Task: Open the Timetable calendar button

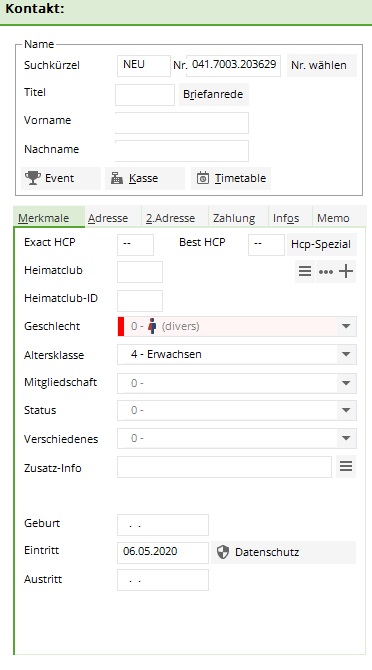Action: tap(231, 178)
